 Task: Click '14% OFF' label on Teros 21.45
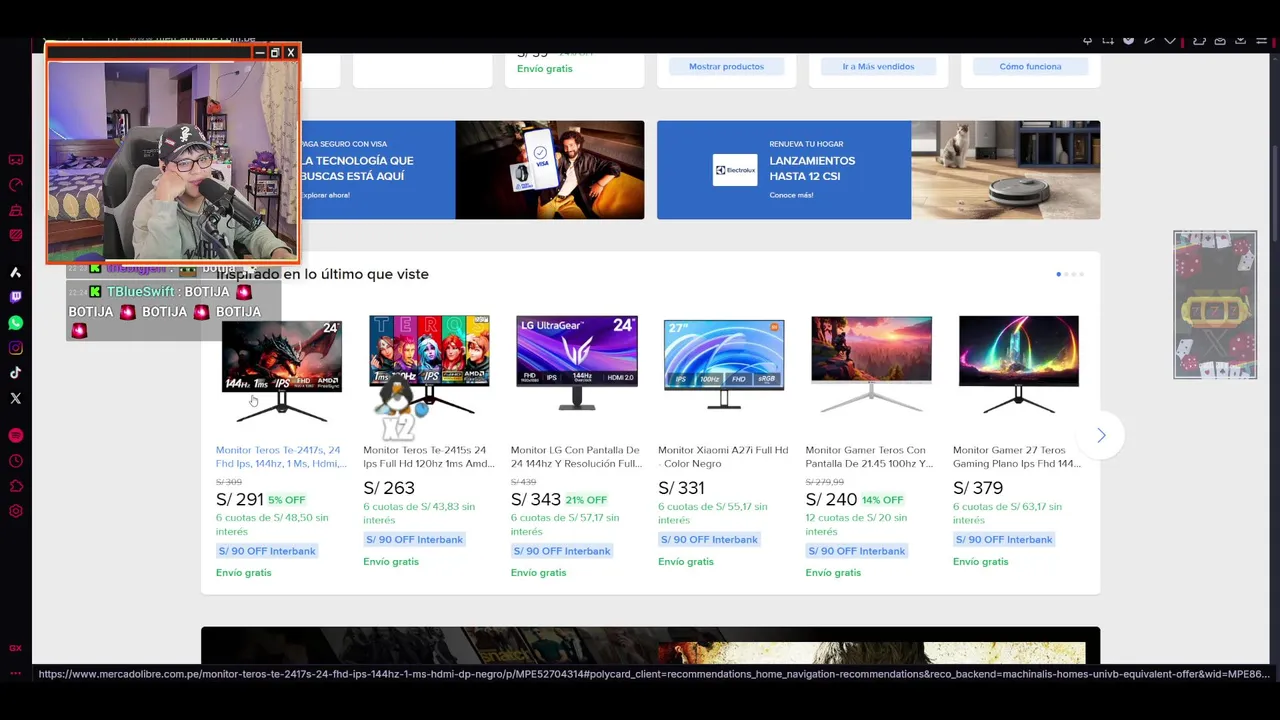coord(883,500)
